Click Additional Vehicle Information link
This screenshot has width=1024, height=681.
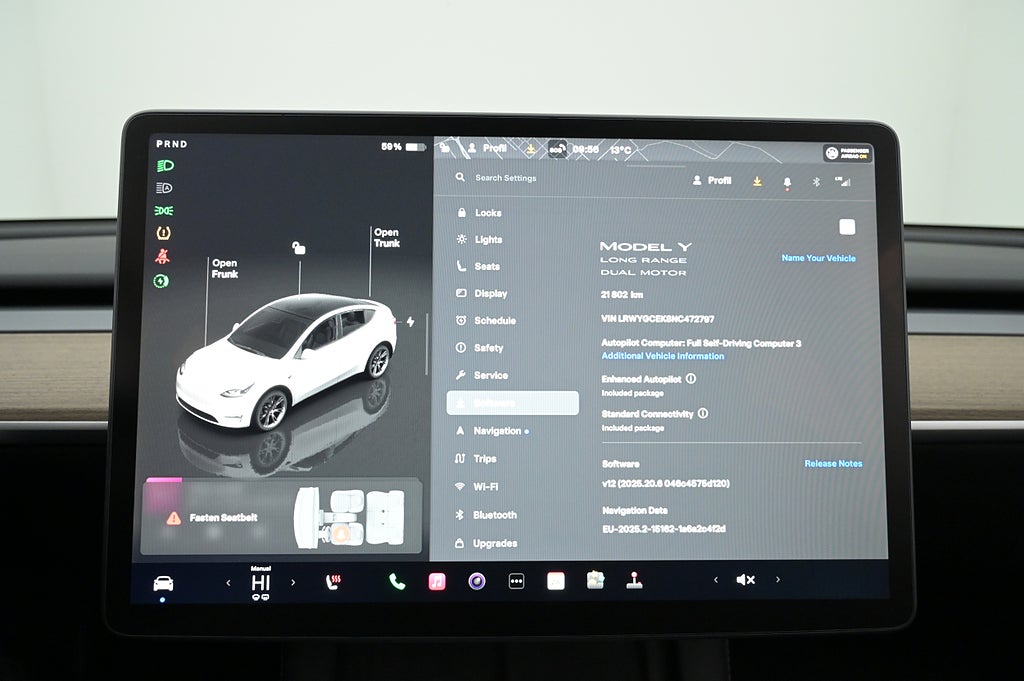662,356
